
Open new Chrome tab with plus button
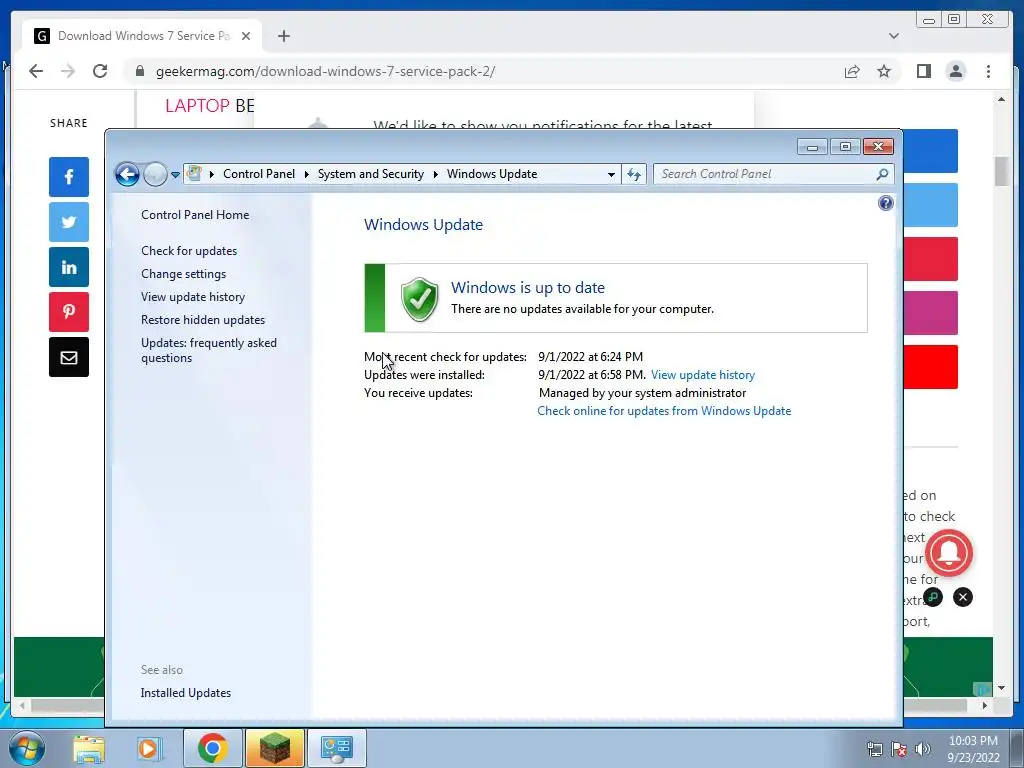click(283, 36)
